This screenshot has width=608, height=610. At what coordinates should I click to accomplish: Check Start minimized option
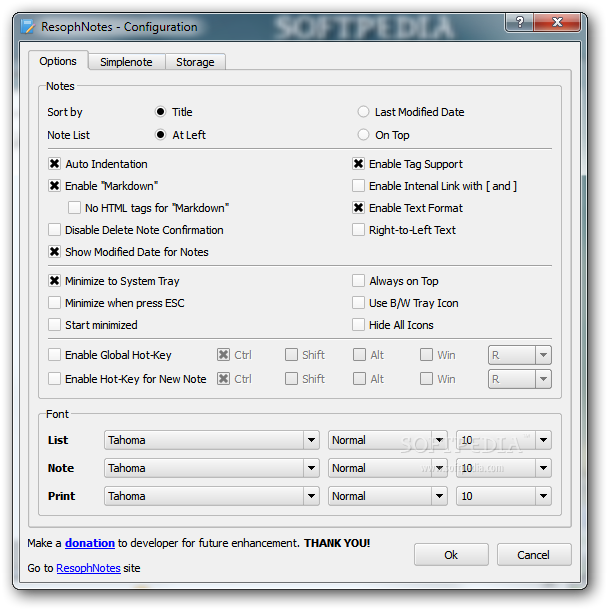(x=54, y=325)
